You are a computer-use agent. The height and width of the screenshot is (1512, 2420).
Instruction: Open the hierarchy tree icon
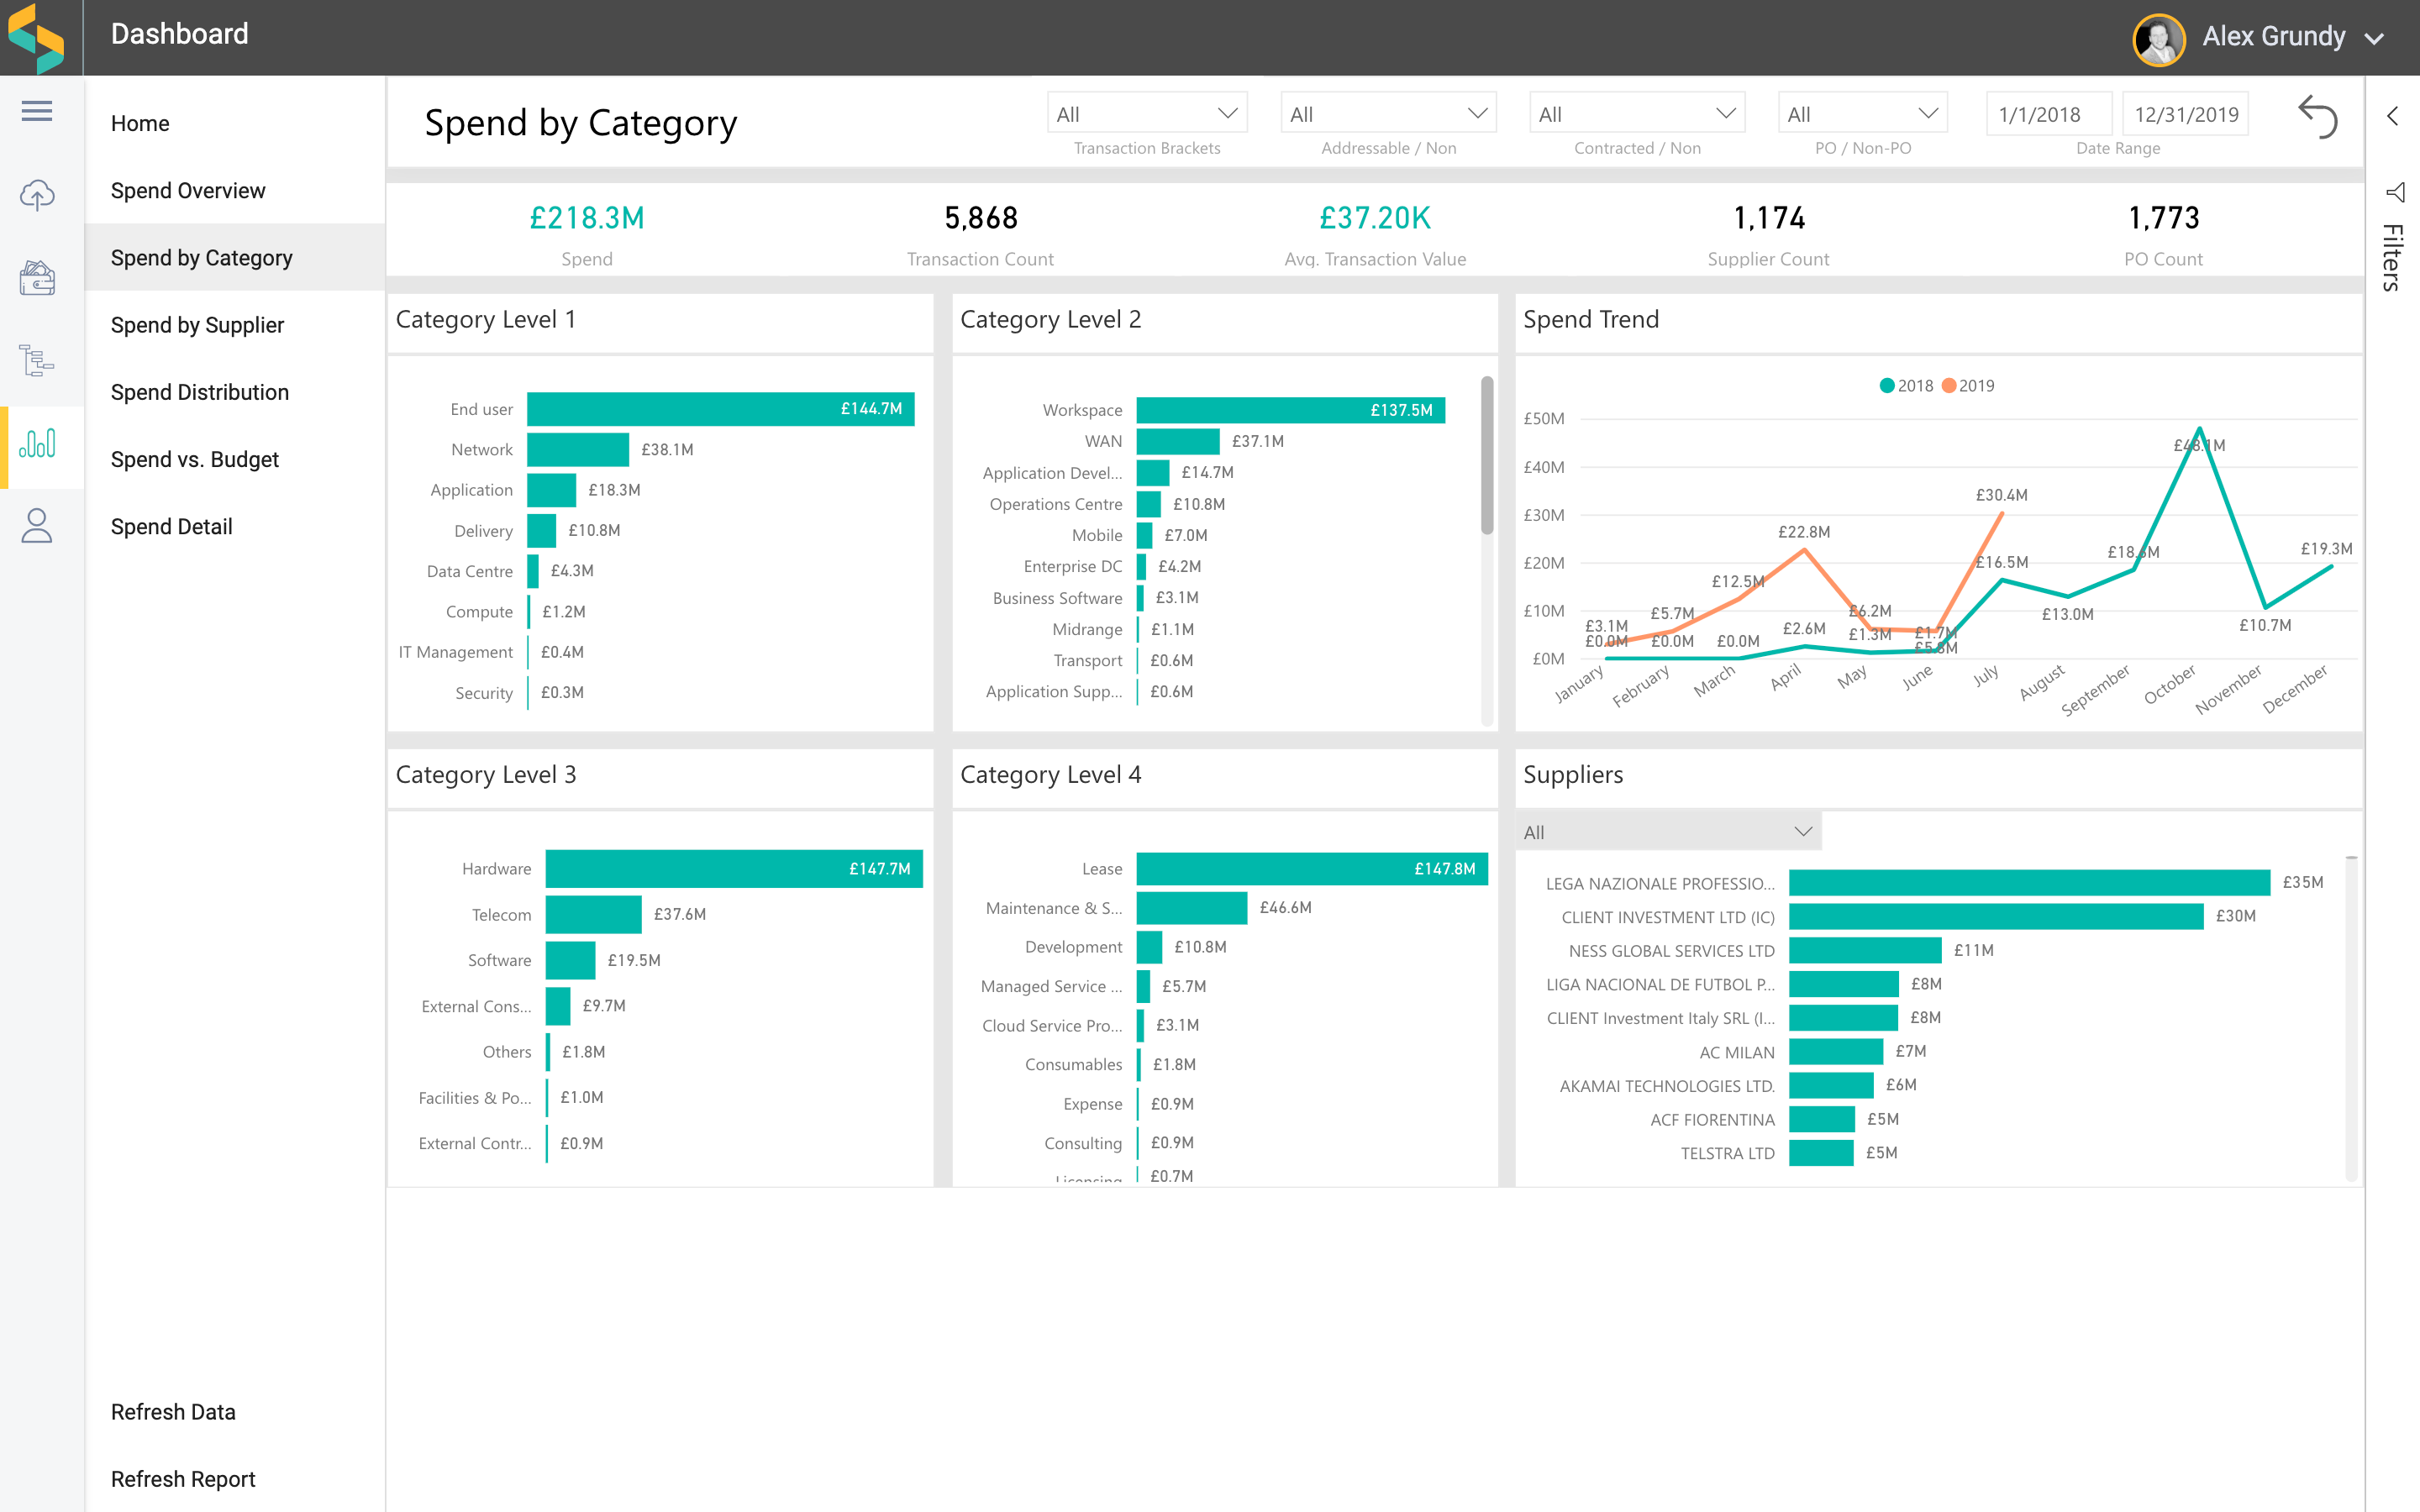37,361
